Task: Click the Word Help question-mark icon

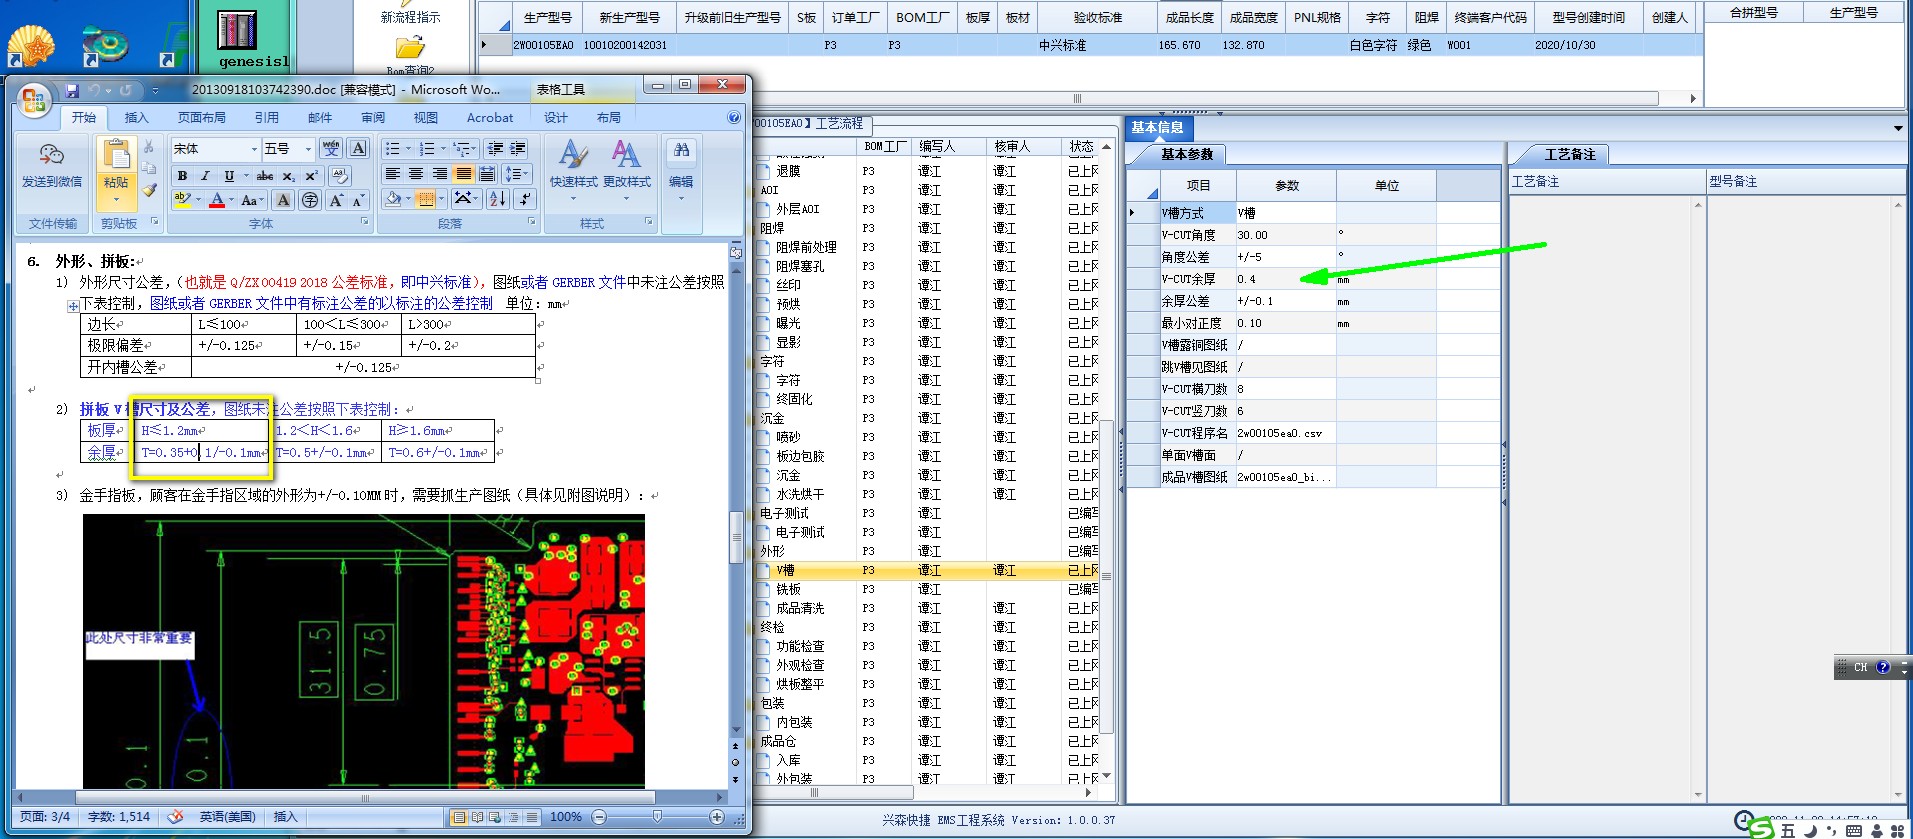Action: point(734,117)
